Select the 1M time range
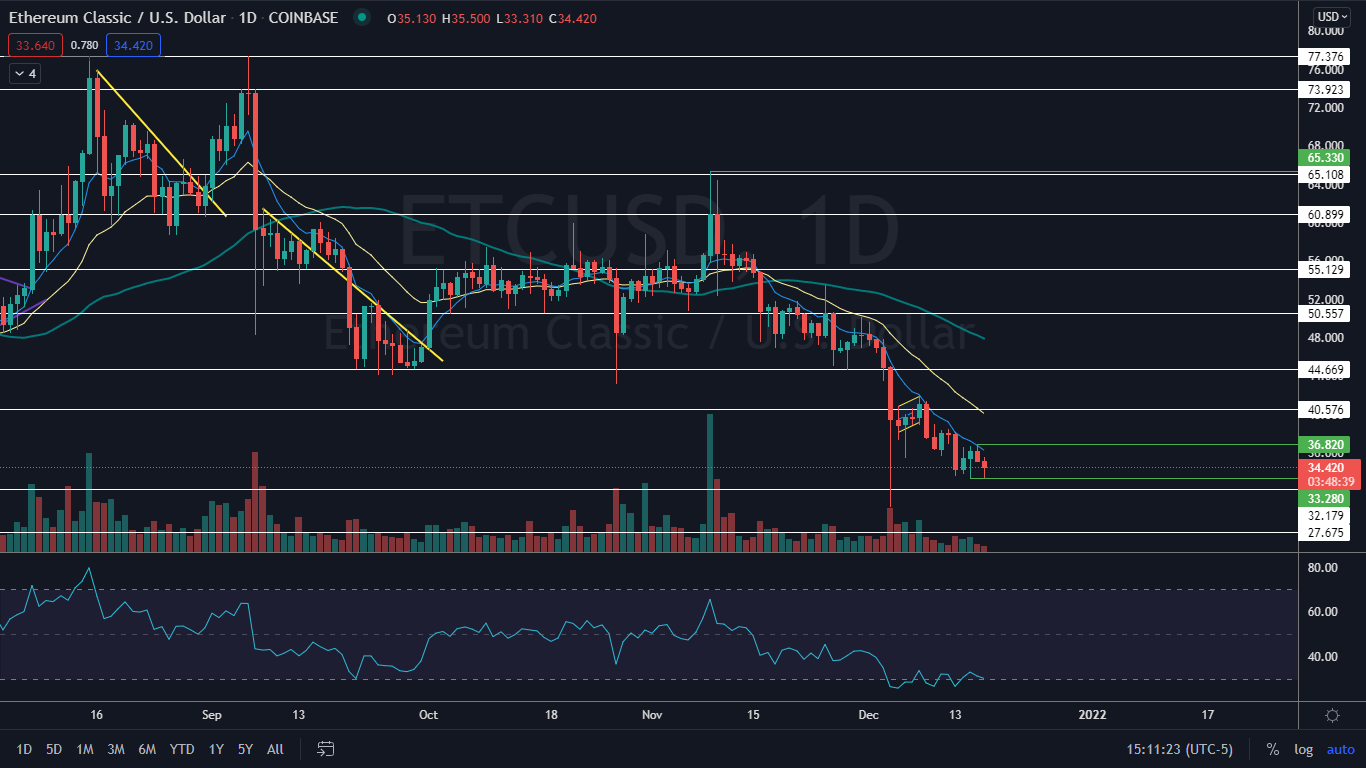The height and width of the screenshot is (768, 1366). 85,749
